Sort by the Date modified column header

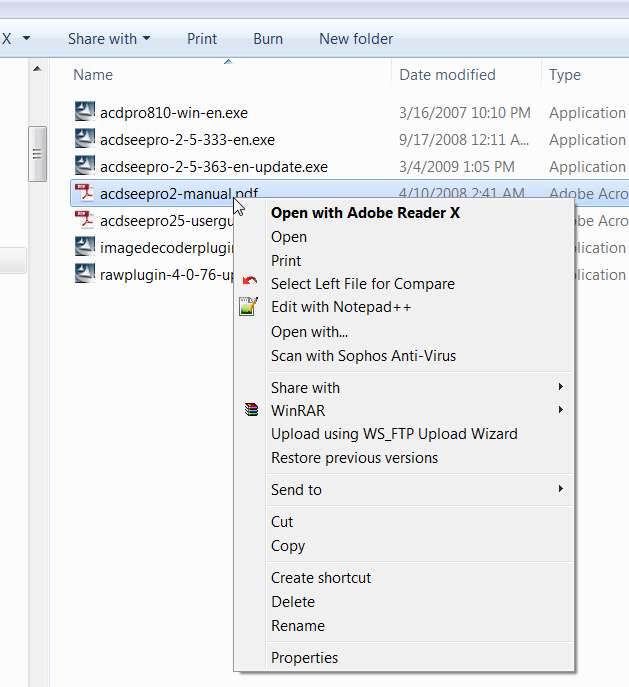(447, 75)
